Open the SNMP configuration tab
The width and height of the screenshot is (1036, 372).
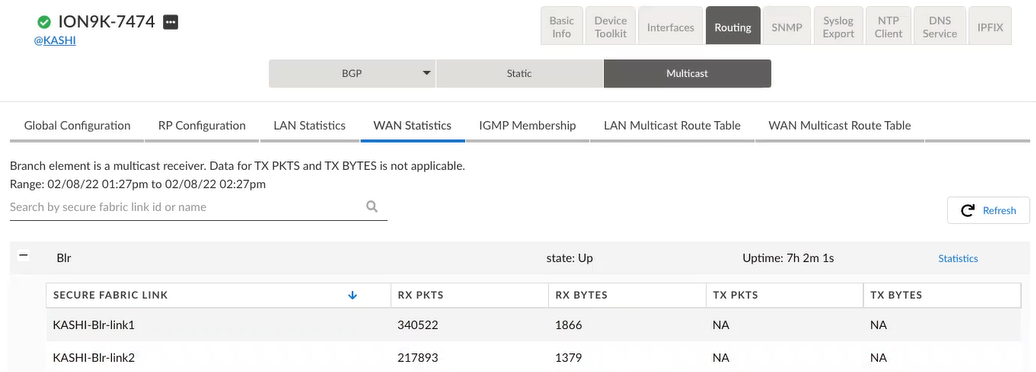click(x=786, y=27)
